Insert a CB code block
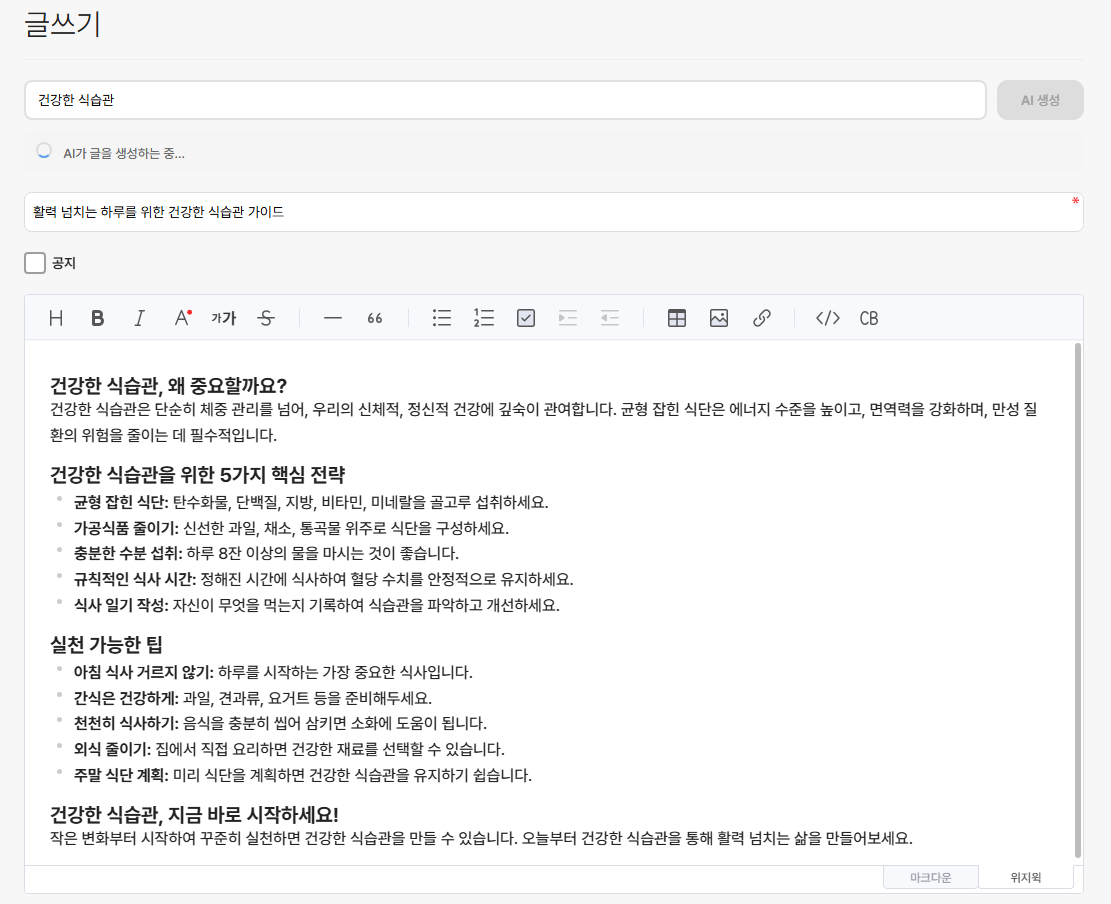Viewport: 1111px width, 904px height. [869, 318]
